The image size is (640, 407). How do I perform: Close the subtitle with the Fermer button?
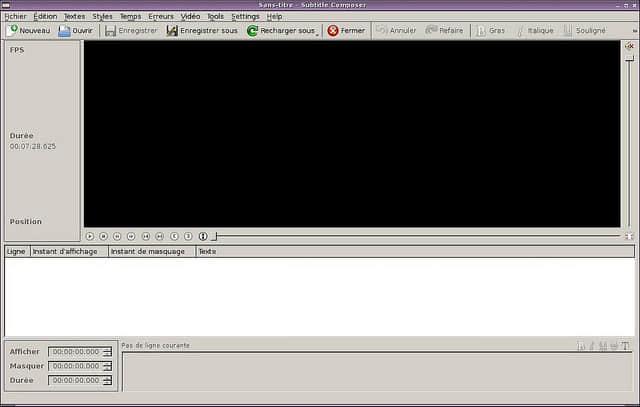346,31
